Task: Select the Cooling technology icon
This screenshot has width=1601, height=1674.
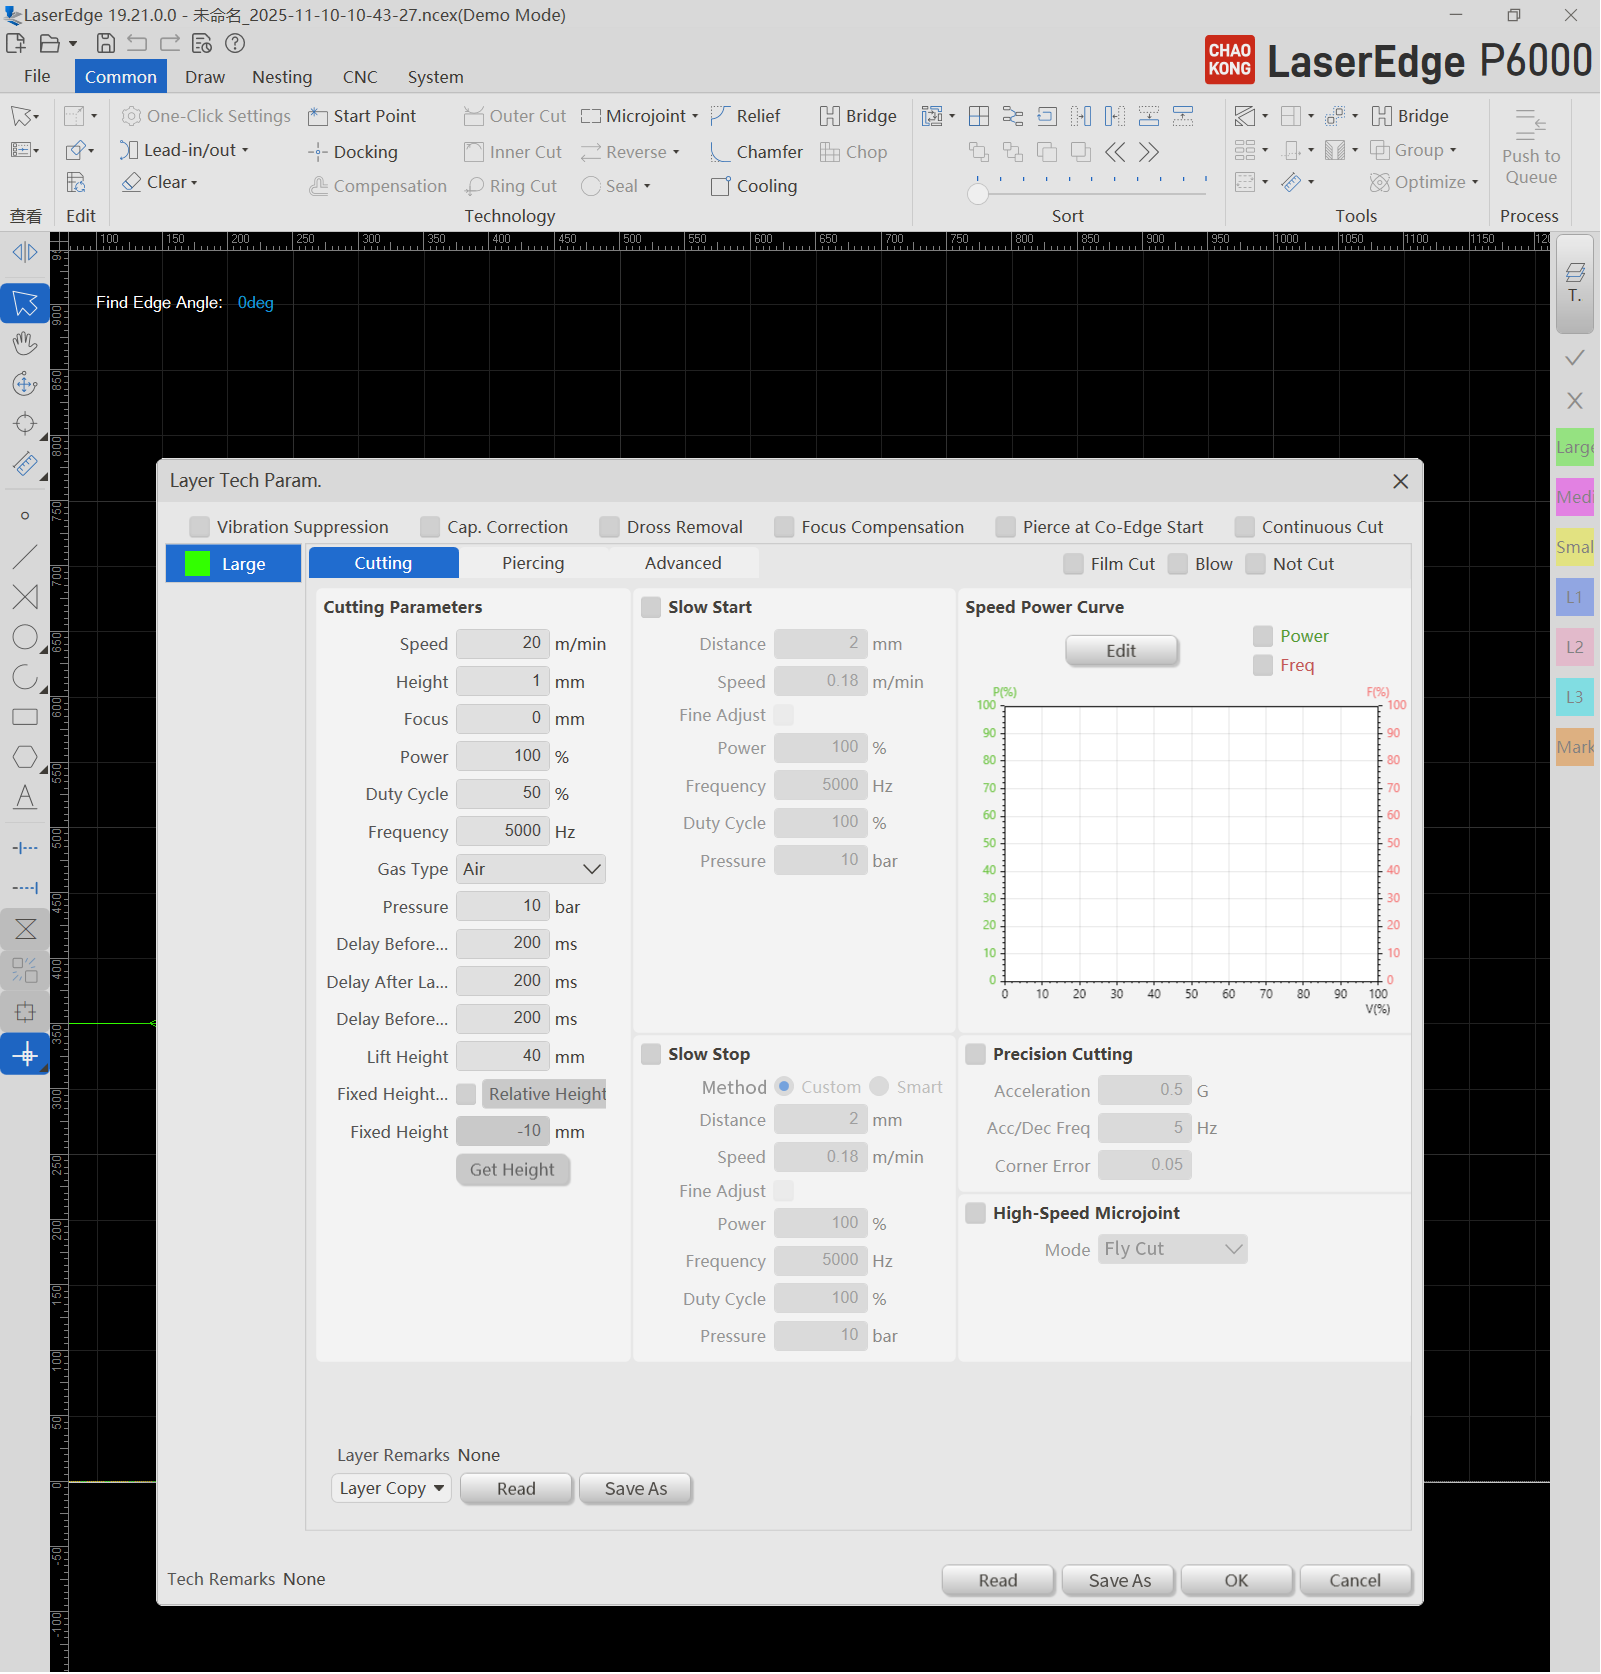Action: (x=720, y=187)
